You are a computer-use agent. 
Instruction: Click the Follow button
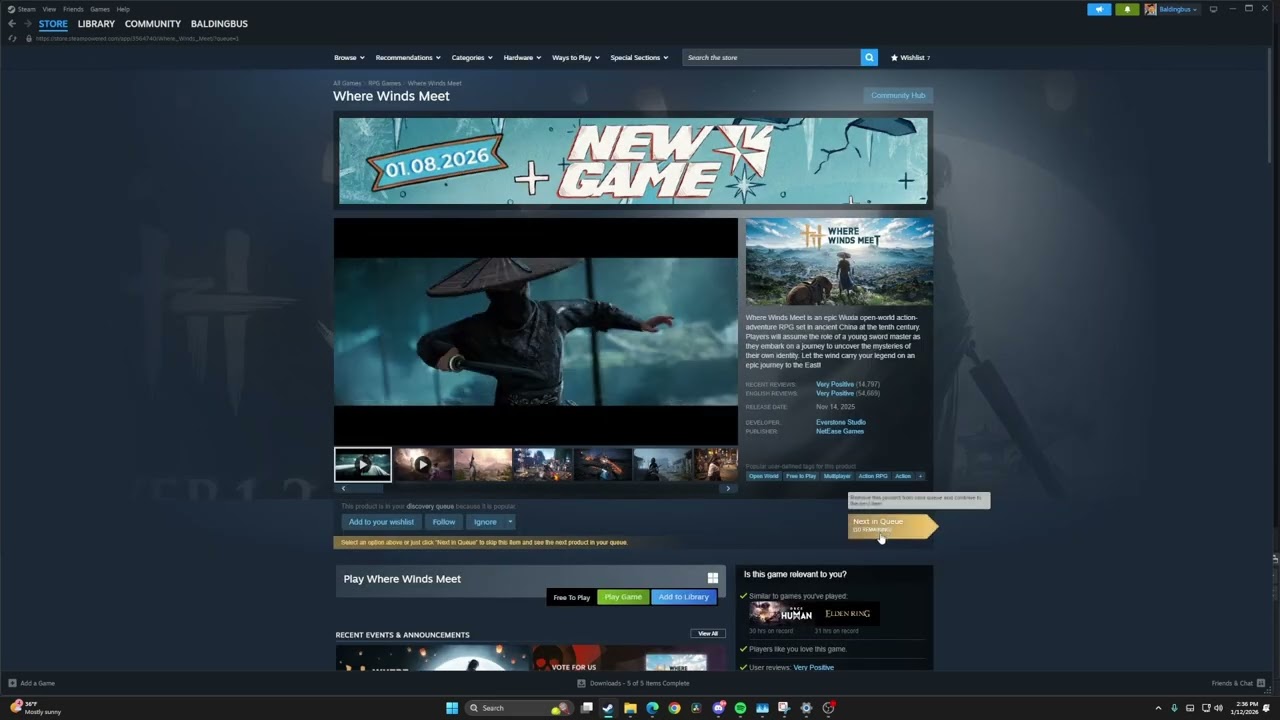[444, 521]
